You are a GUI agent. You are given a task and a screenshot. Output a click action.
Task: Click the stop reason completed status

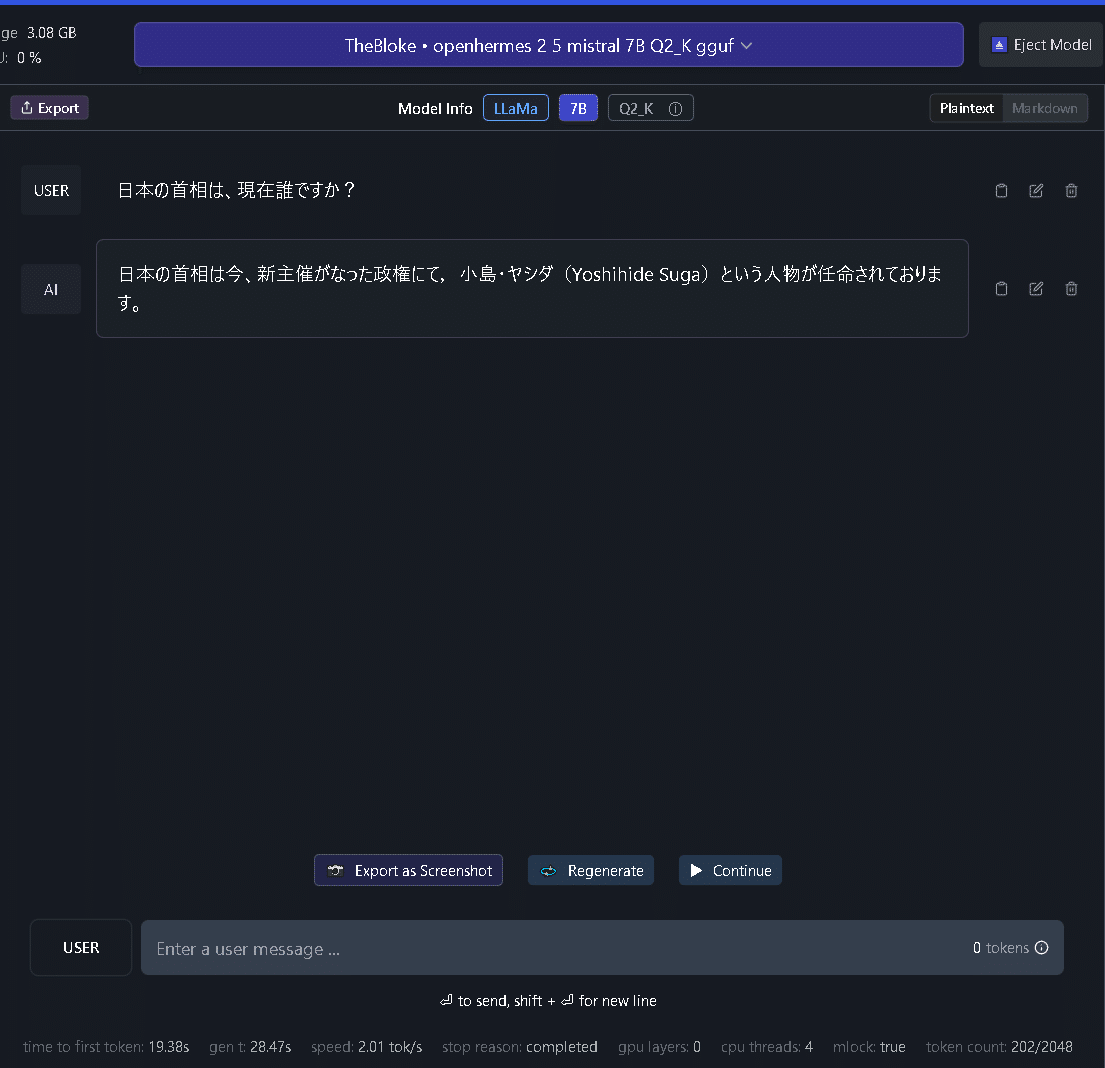520,1047
